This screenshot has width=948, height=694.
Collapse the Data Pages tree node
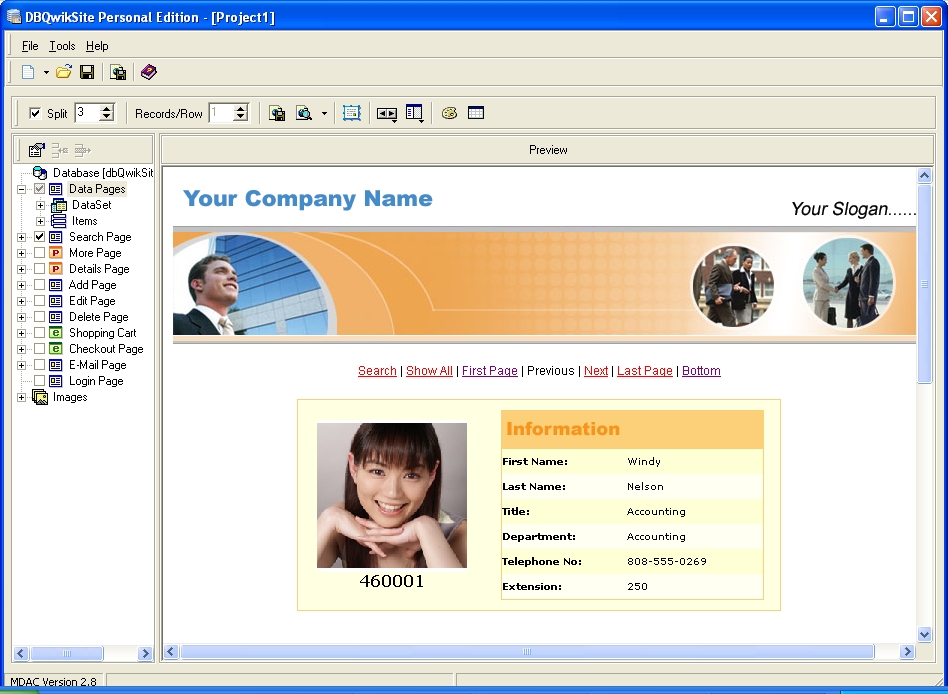click(22, 189)
